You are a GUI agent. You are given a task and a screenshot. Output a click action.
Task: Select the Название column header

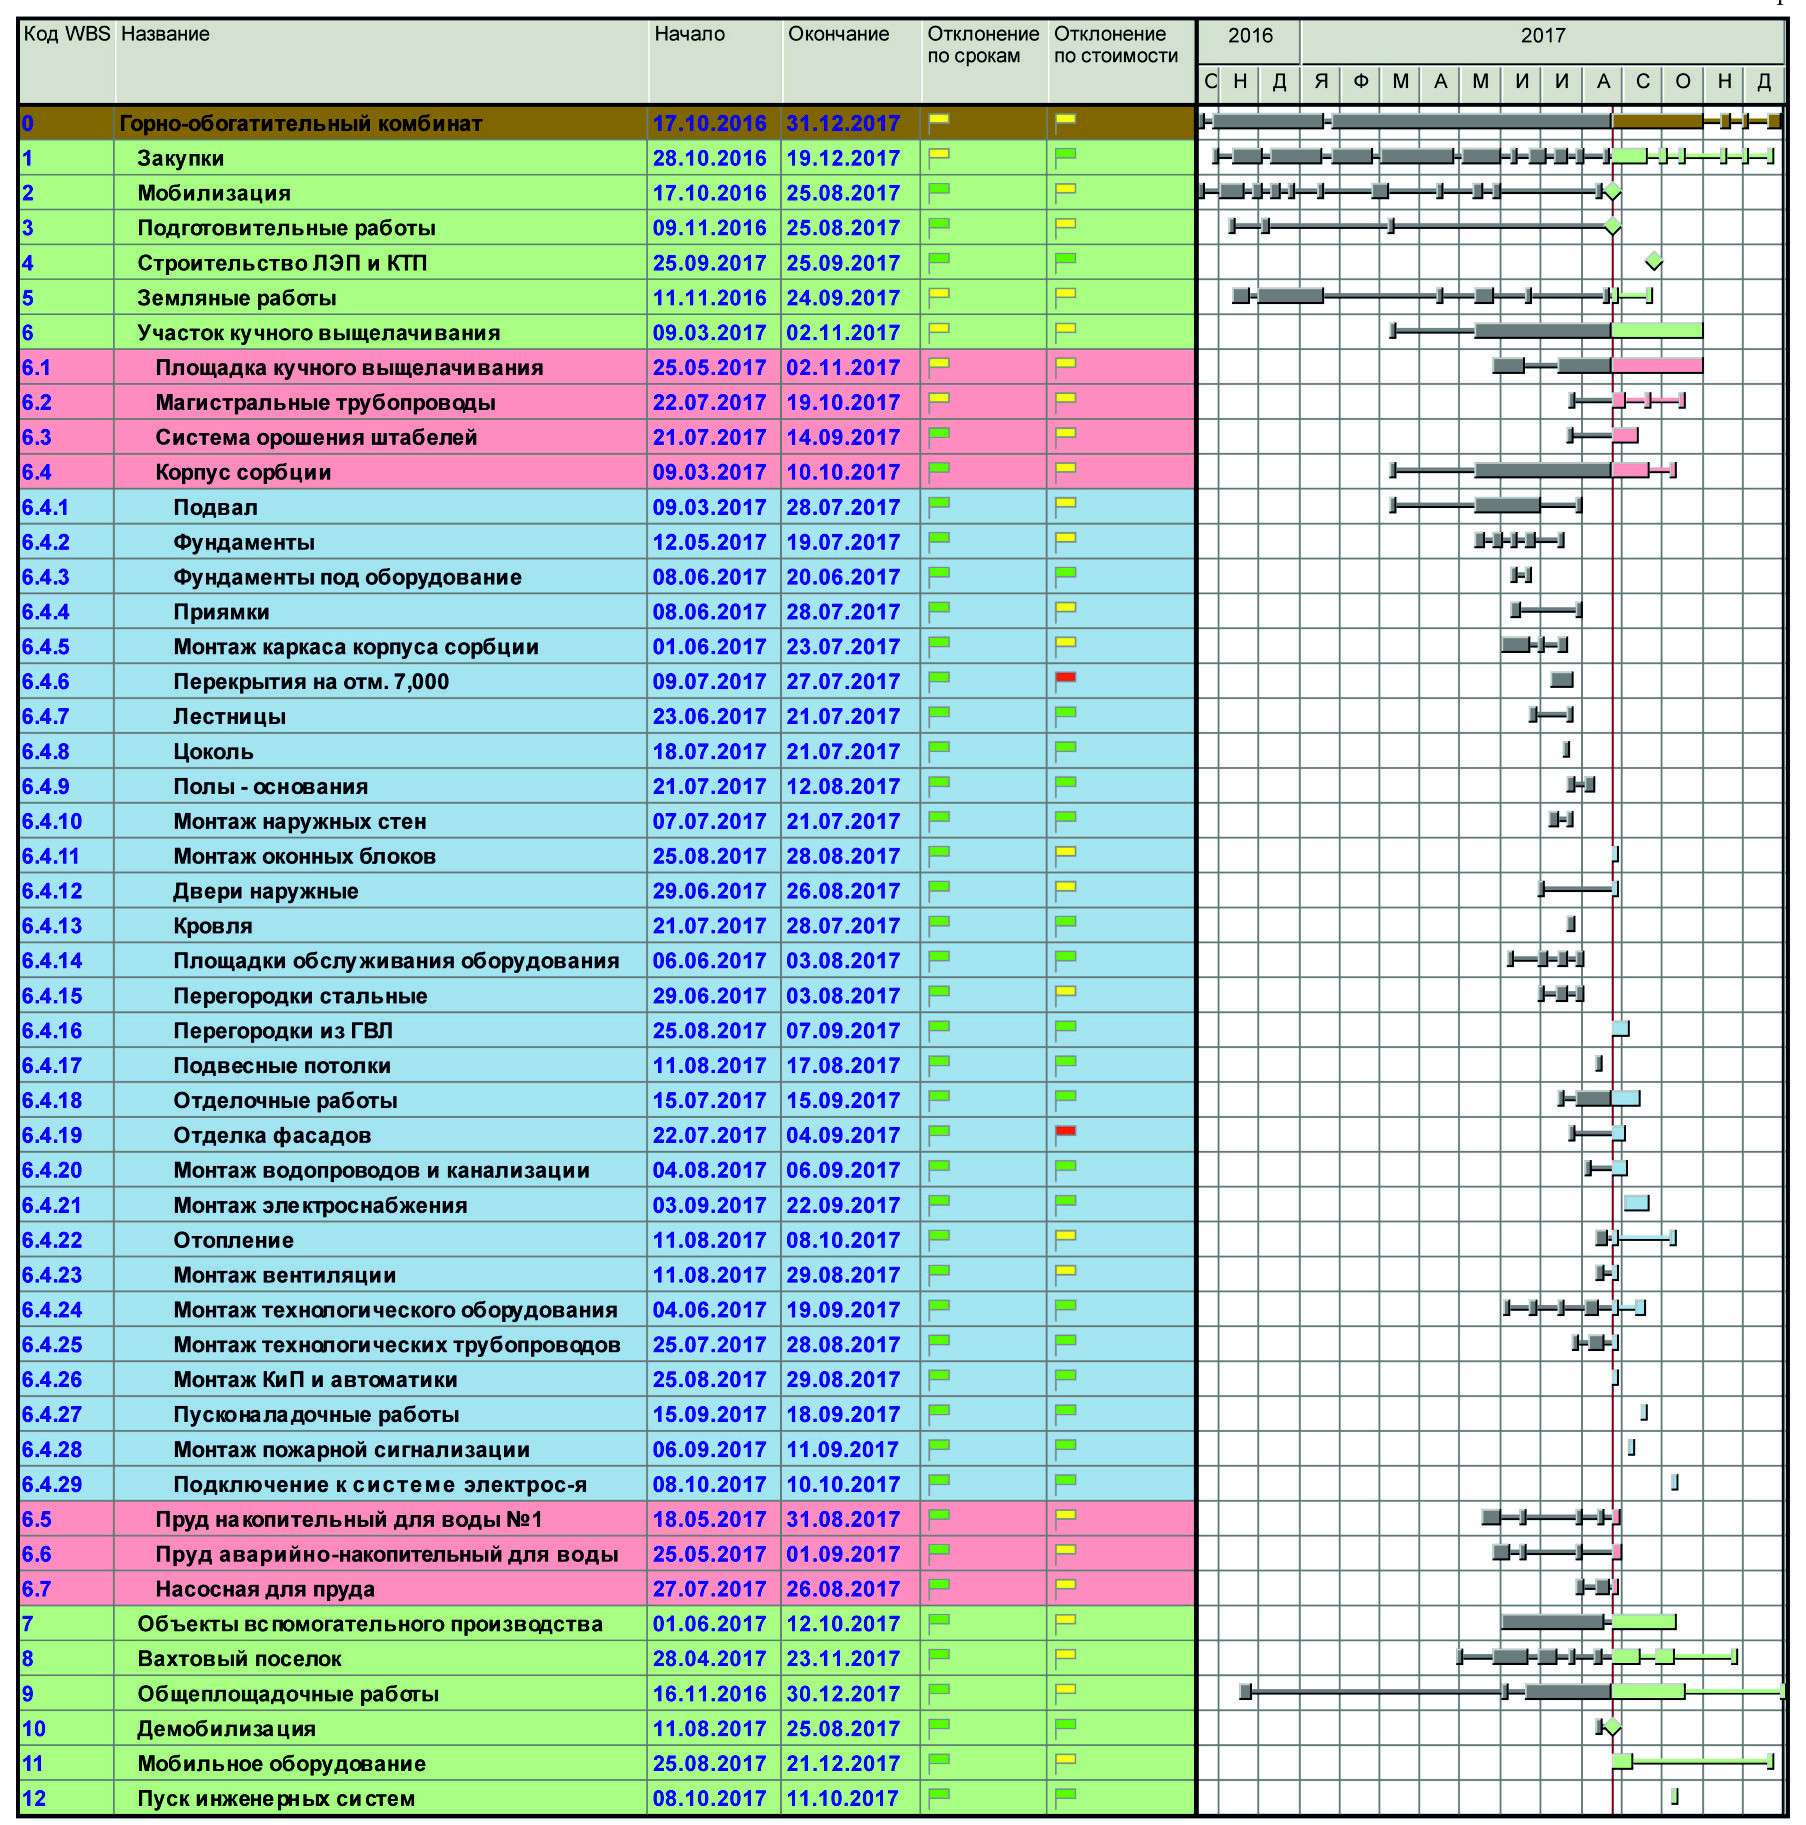pos(165,35)
